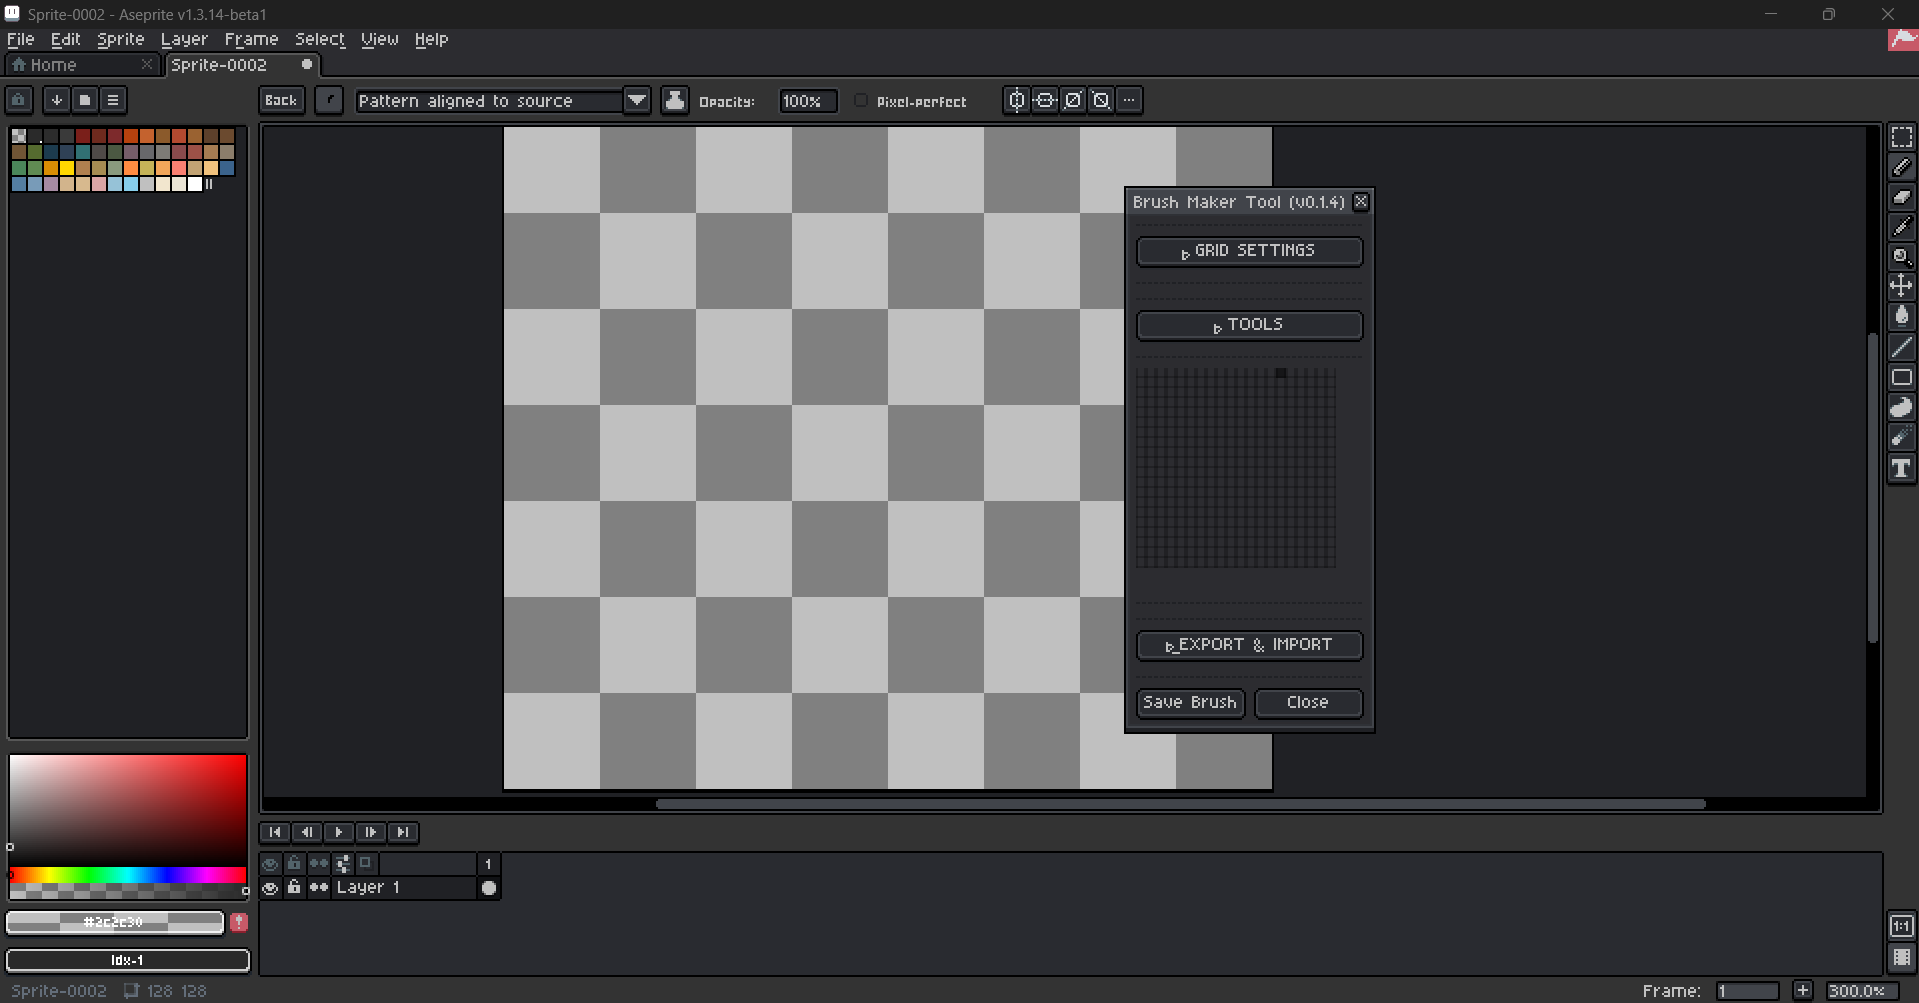The image size is (1919, 1003).
Task: Click dropdown arrow beside pattern field
Action: point(637,101)
